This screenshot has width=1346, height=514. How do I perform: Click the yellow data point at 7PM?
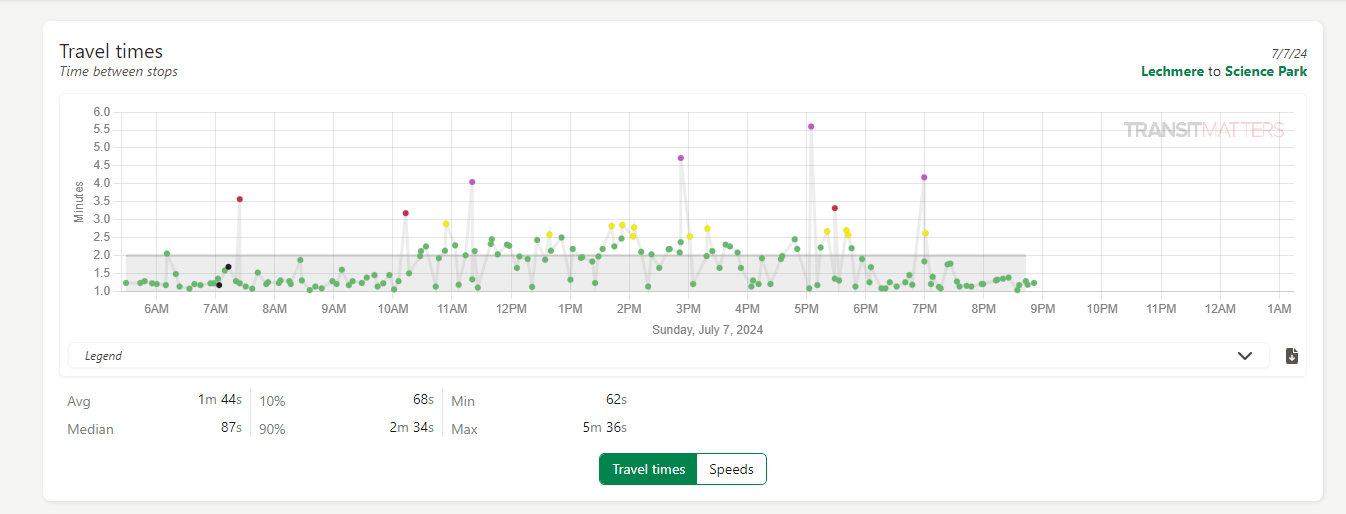tap(925, 233)
